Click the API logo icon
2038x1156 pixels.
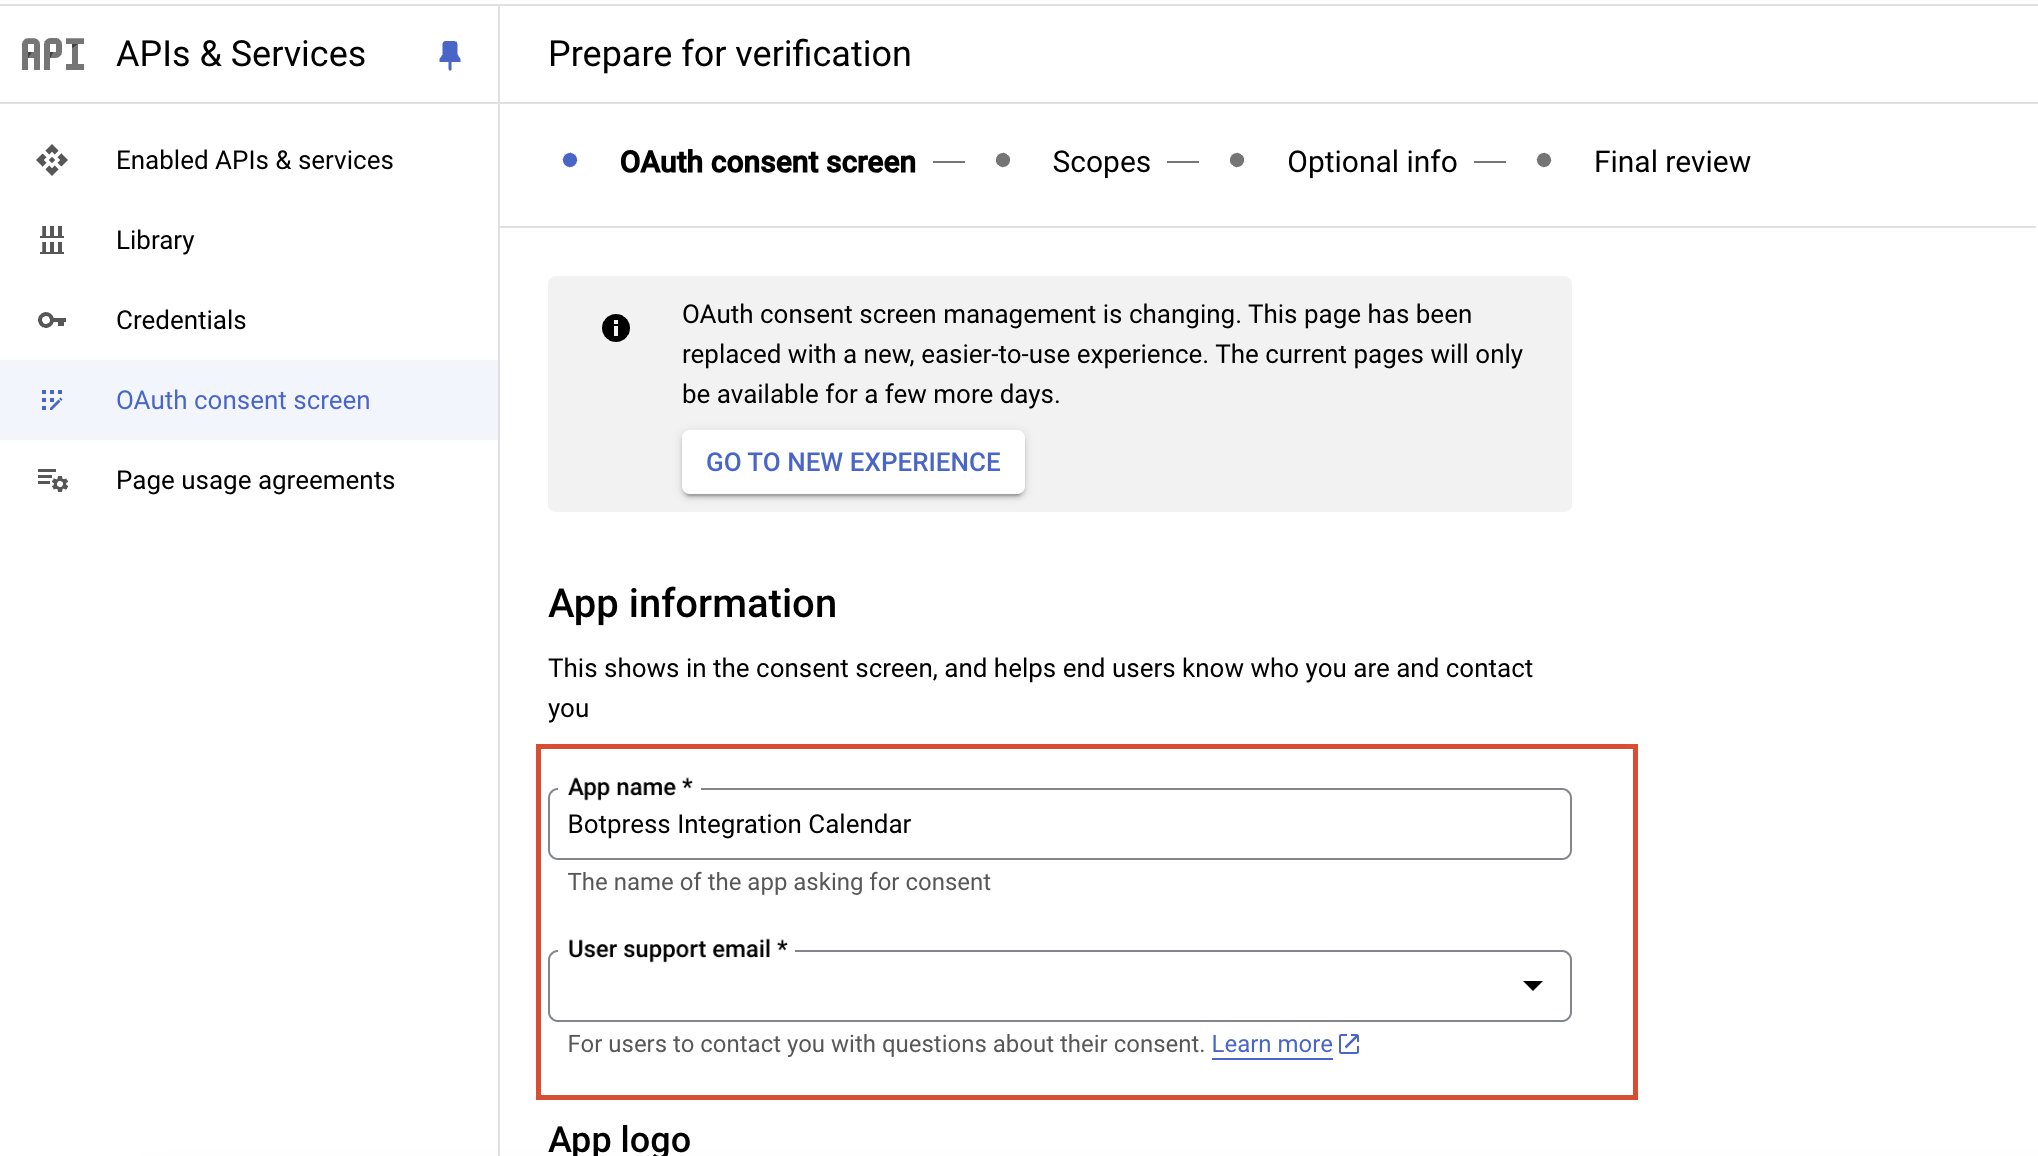(53, 54)
